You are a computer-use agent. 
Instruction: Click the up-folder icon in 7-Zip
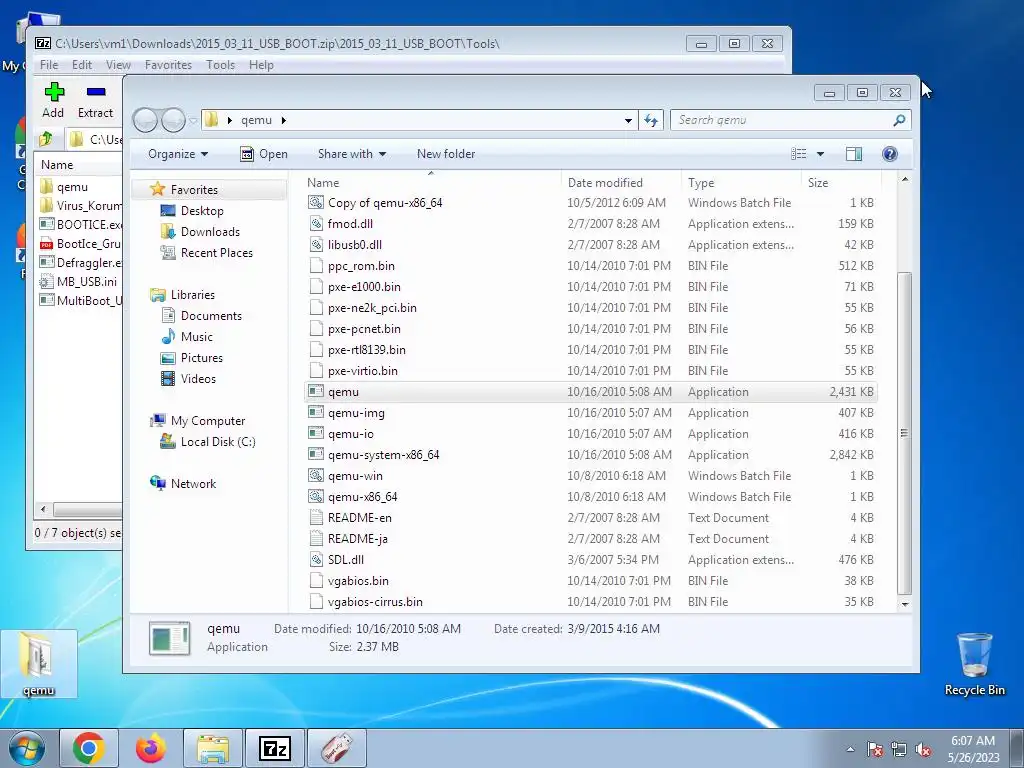46,138
